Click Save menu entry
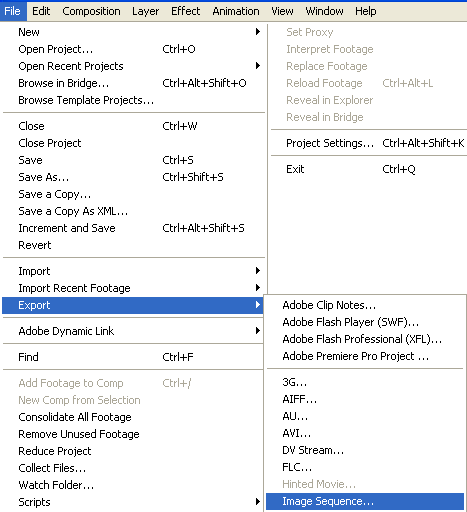 [133, 160]
